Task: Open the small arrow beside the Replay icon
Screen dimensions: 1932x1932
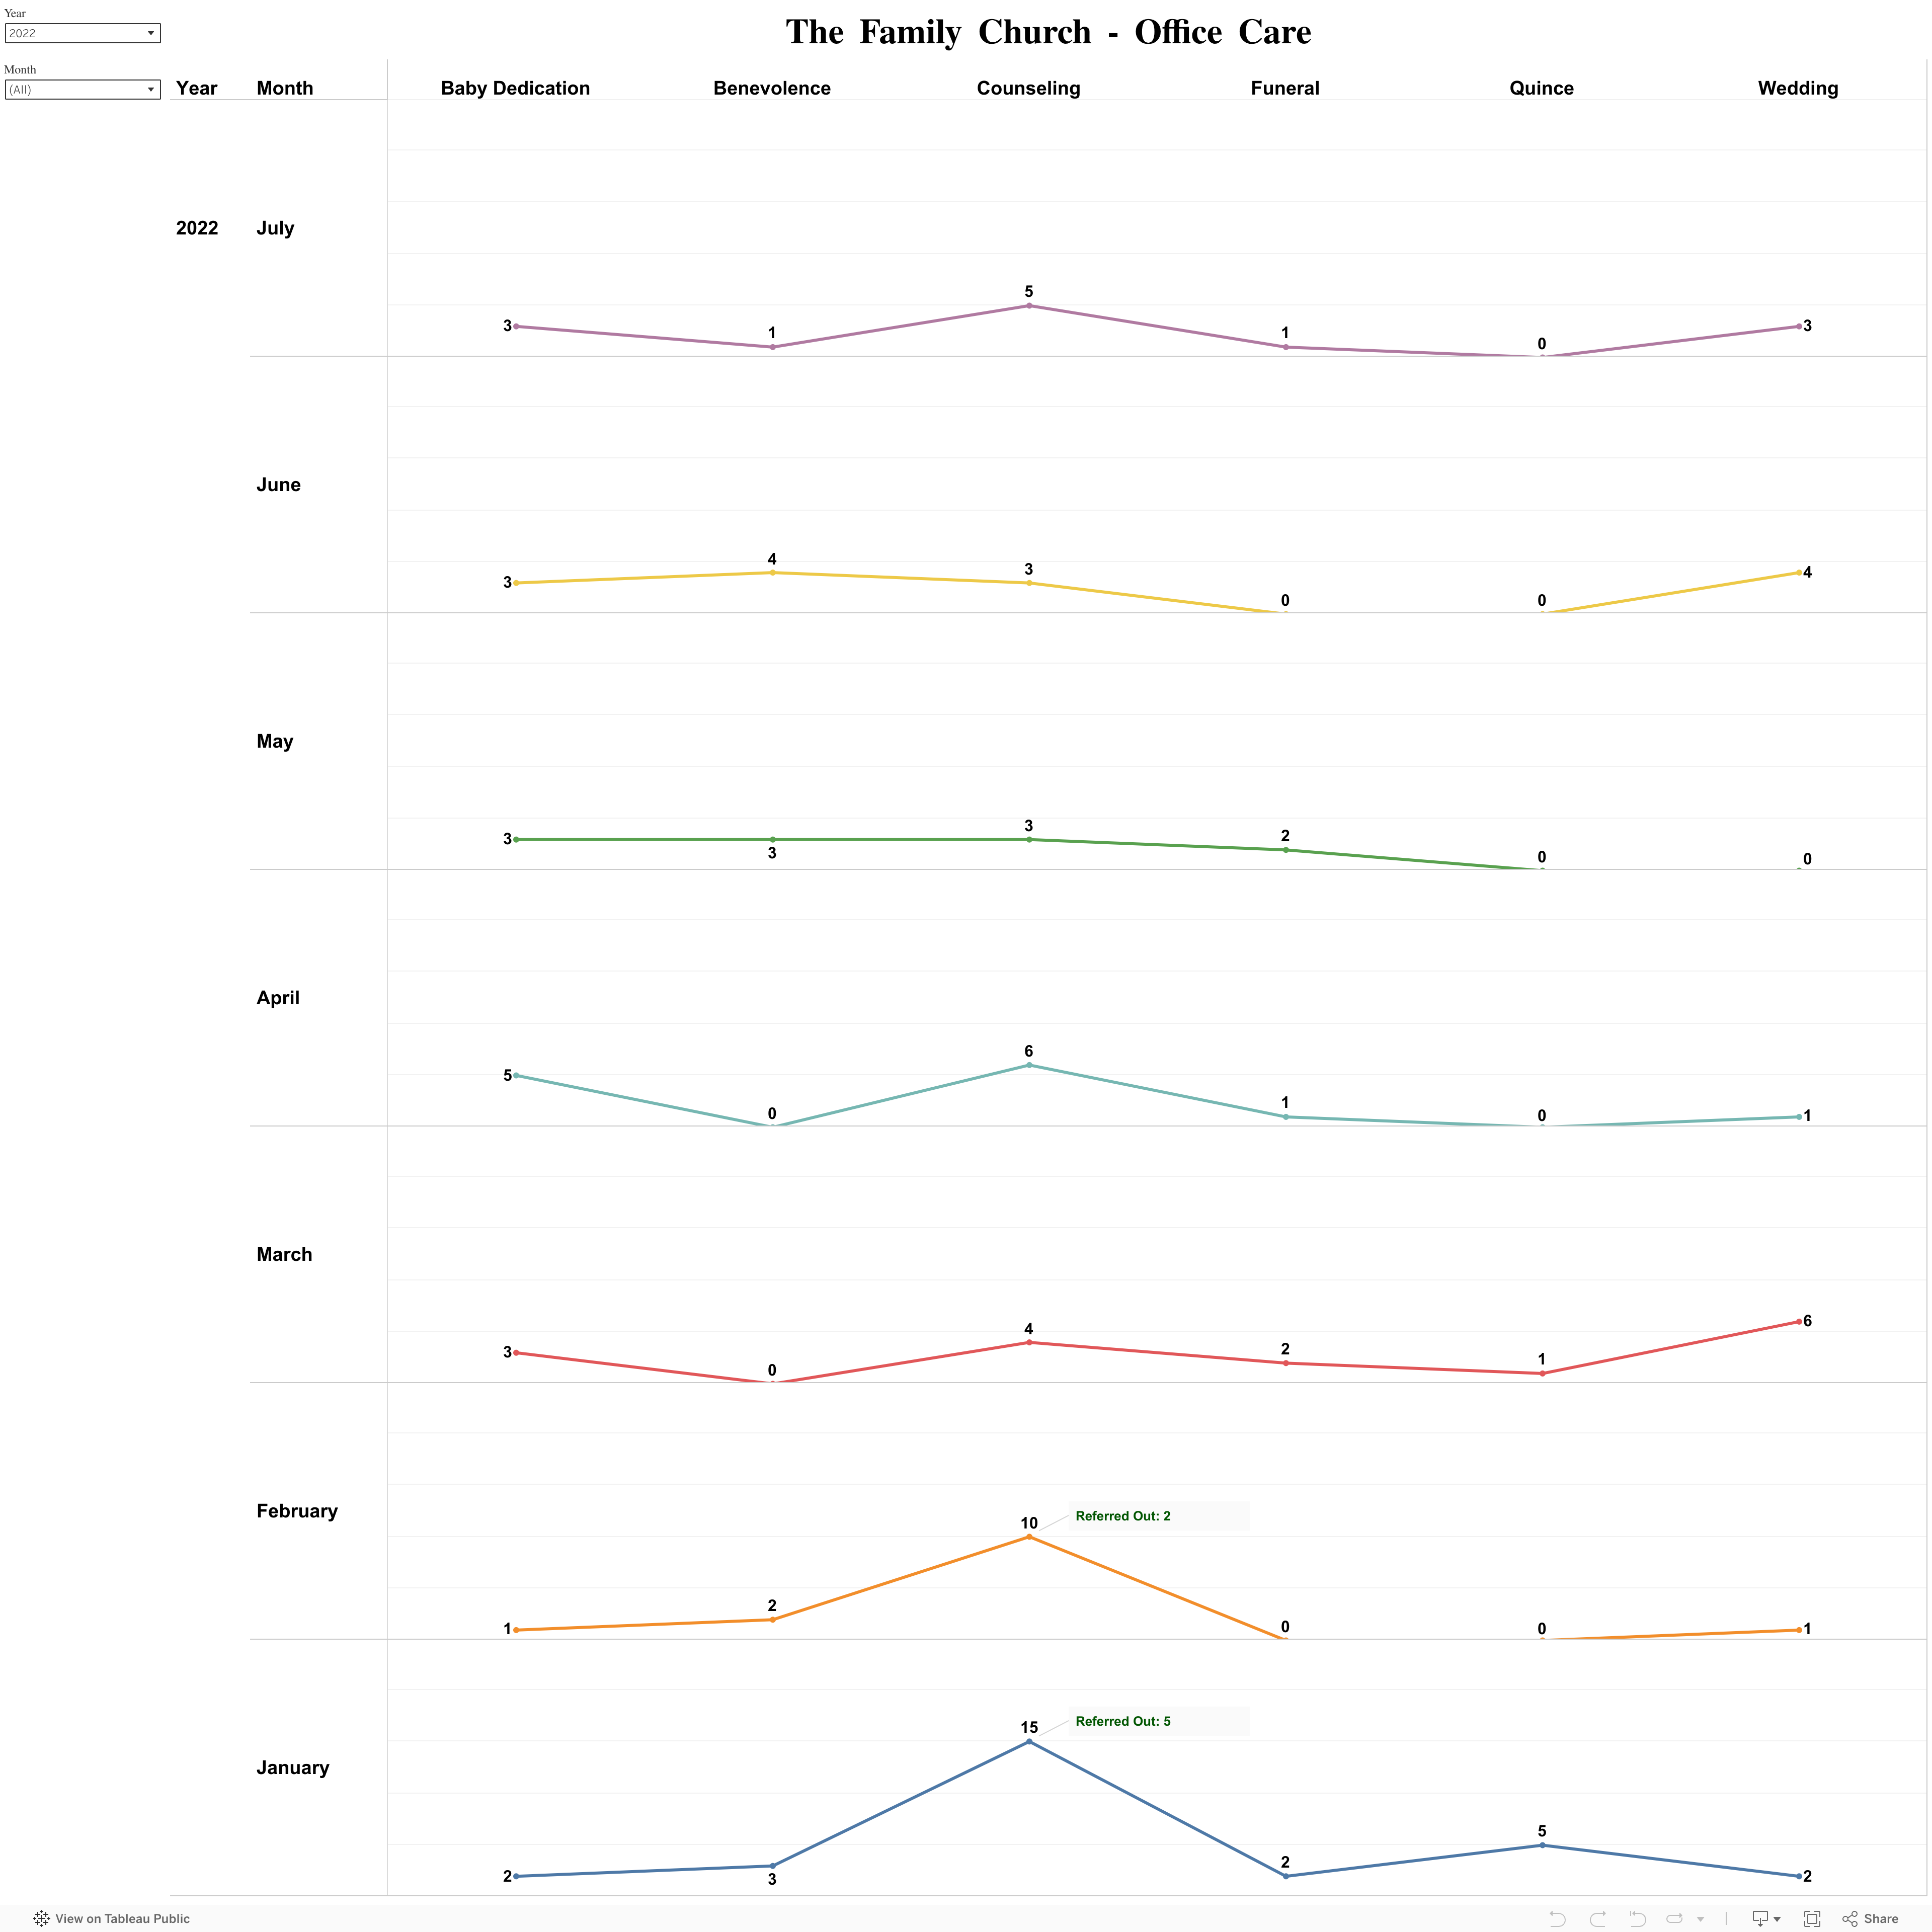Action: click(1700, 1919)
